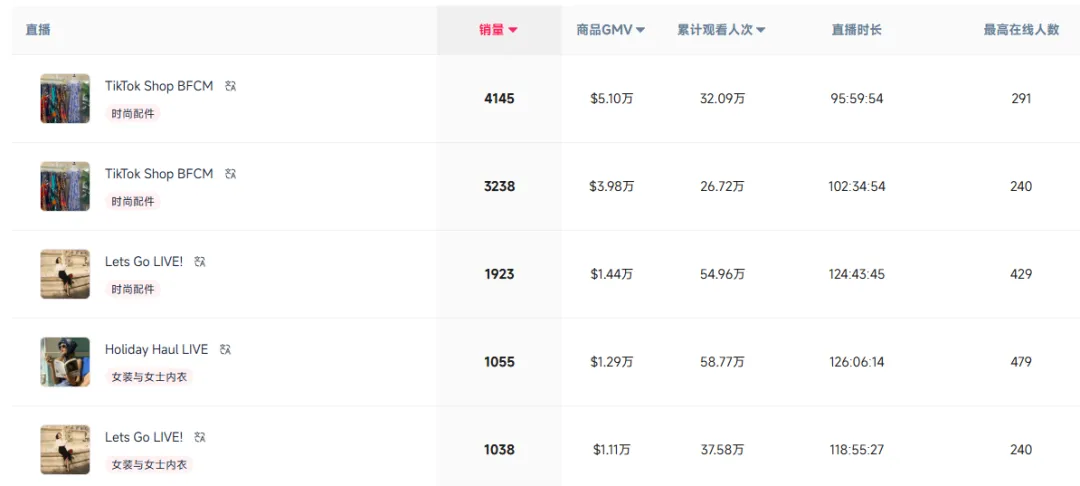Open the TikTok Shop BFCM title with 3238 sales
This screenshot has height=486, width=1080.
[159, 174]
